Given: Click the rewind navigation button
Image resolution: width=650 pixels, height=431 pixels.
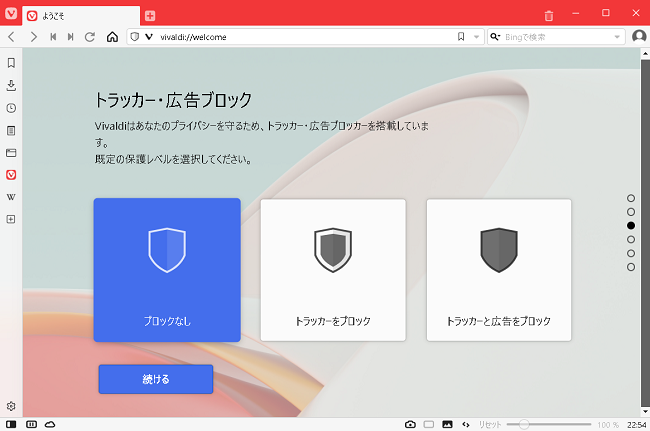Looking at the screenshot, I should click(x=53, y=37).
